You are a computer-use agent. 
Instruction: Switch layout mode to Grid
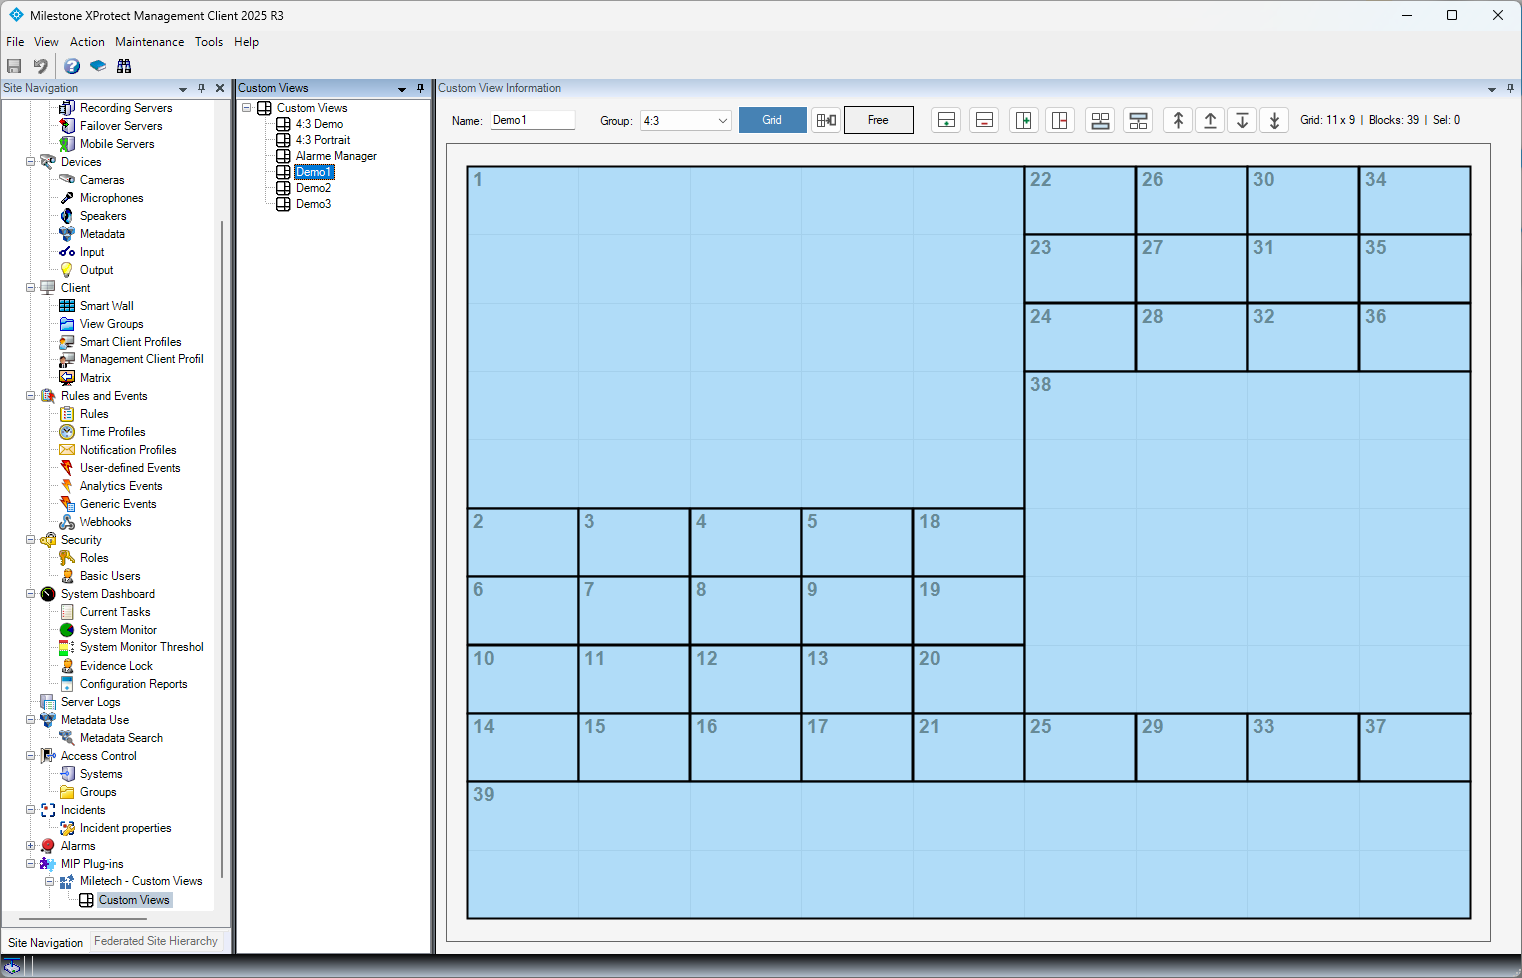pyautogui.click(x=772, y=120)
